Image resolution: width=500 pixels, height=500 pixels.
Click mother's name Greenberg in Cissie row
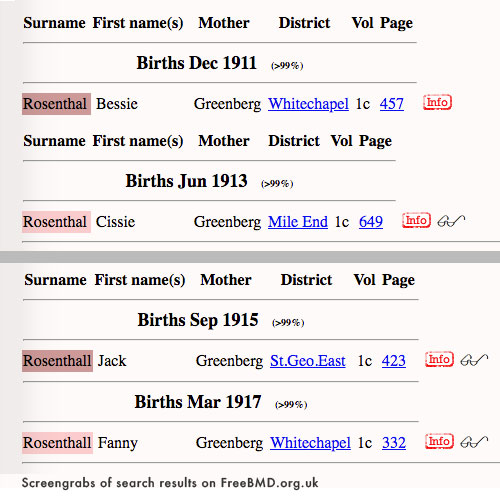227,222
